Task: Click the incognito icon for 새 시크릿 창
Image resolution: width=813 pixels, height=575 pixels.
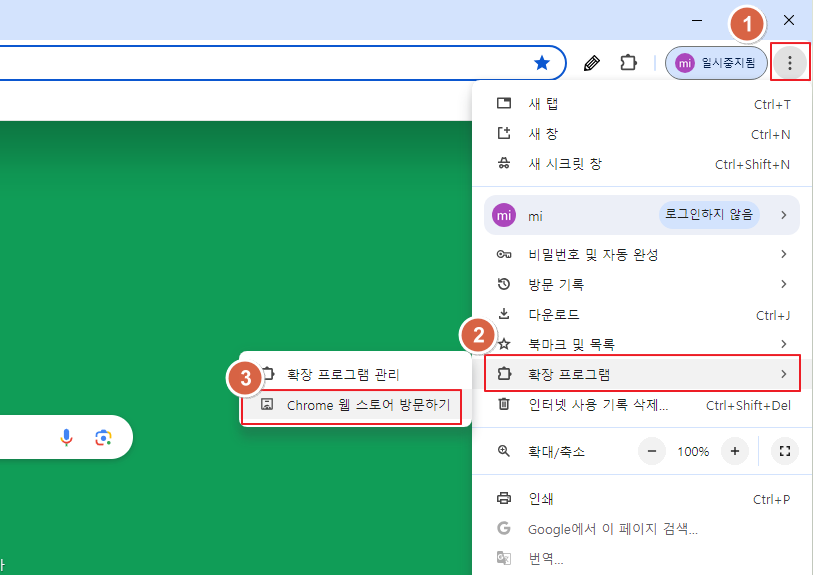Action: coord(503,163)
